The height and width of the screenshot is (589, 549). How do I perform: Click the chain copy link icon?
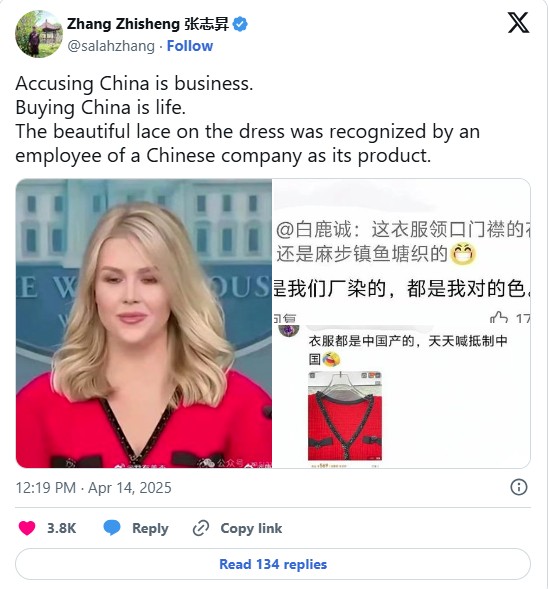pyautogui.click(x=201, y=528)
